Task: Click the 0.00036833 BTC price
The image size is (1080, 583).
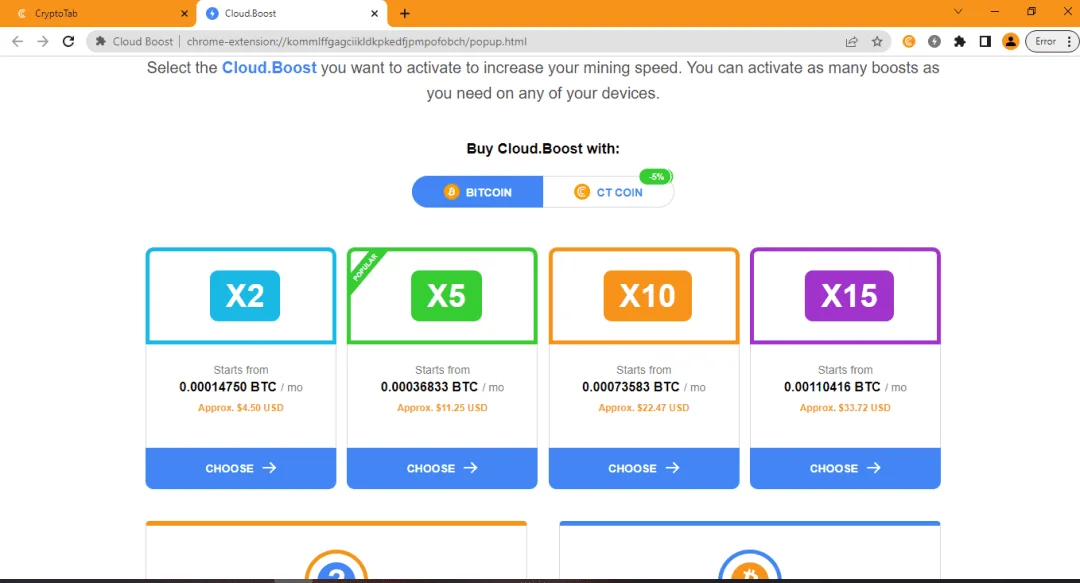Action: pyautogui.click(x=429, y=387)
